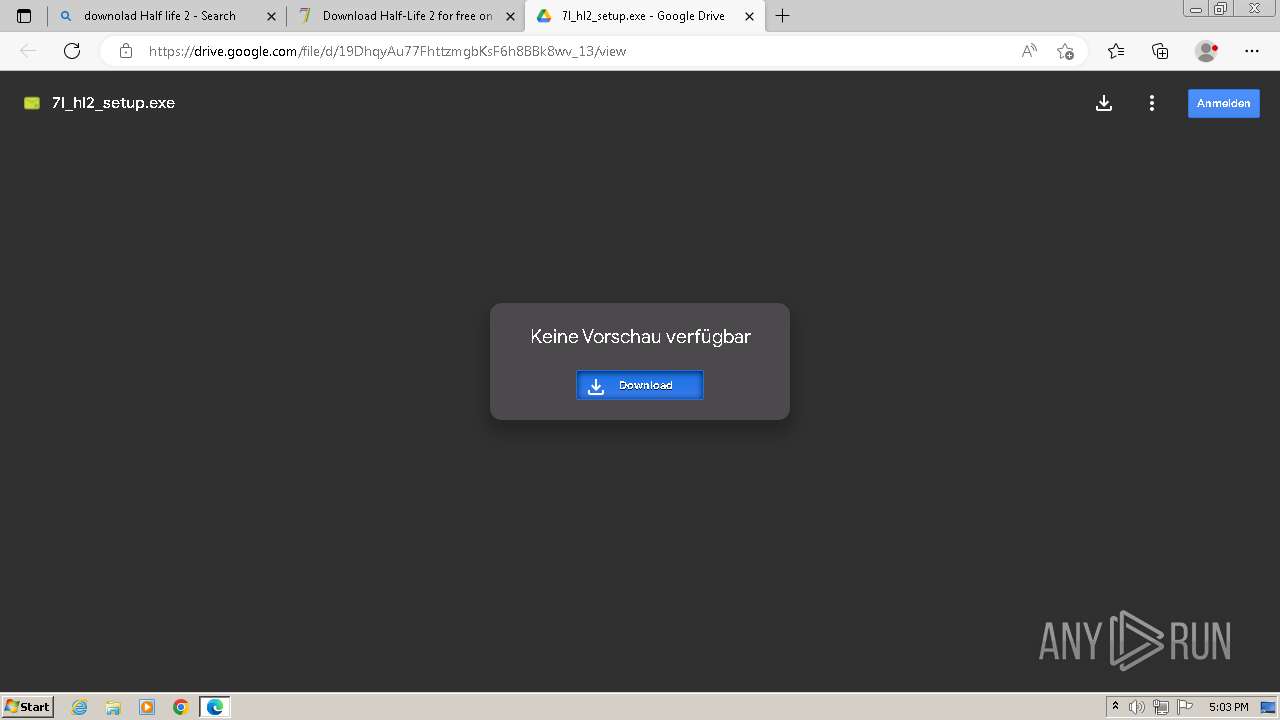Click the Microsoft Edge taskbar icon

click(x=215, y=707)
